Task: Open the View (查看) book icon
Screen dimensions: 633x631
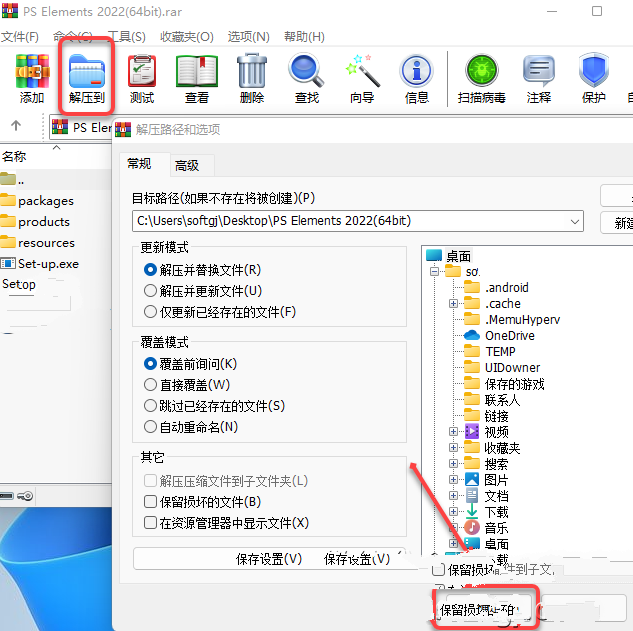Action: pos(197,79)
